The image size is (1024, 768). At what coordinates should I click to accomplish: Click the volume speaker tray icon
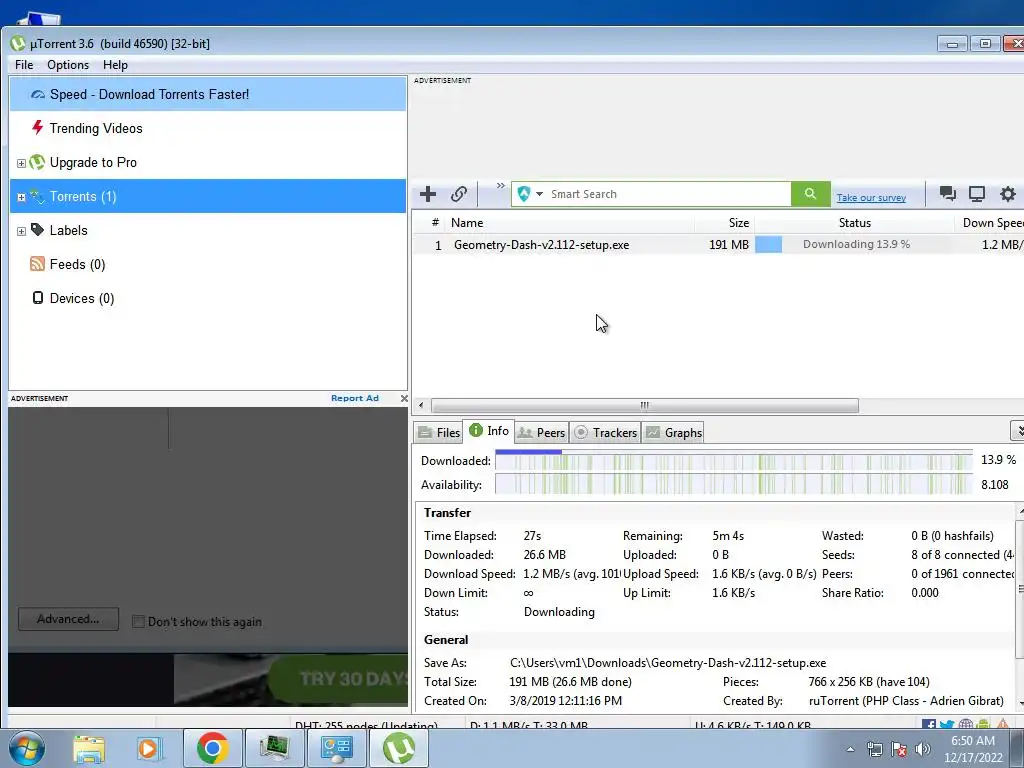click(923, 749)
